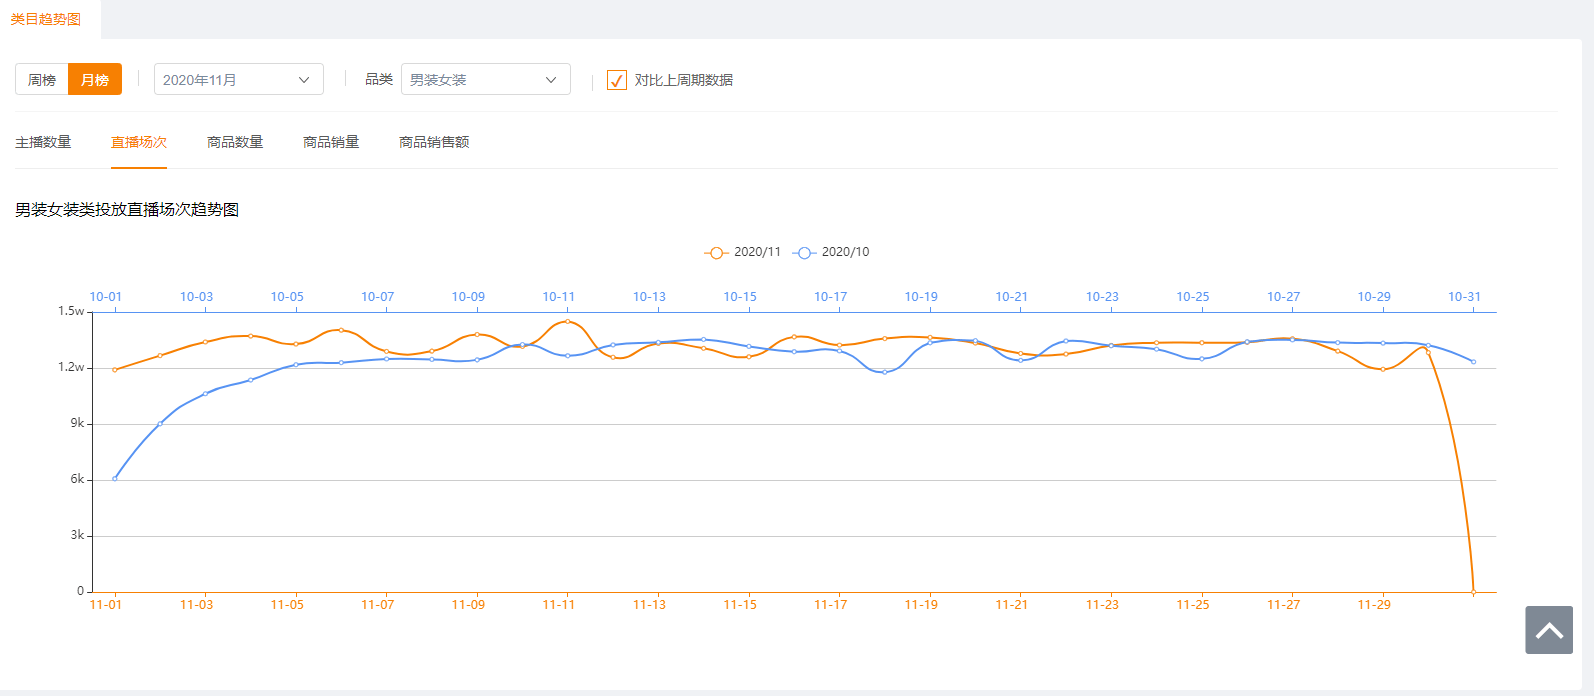1594x696 pixels.
Task: Click the 2020/11 legend label text
Action: (x=757, y=252)
